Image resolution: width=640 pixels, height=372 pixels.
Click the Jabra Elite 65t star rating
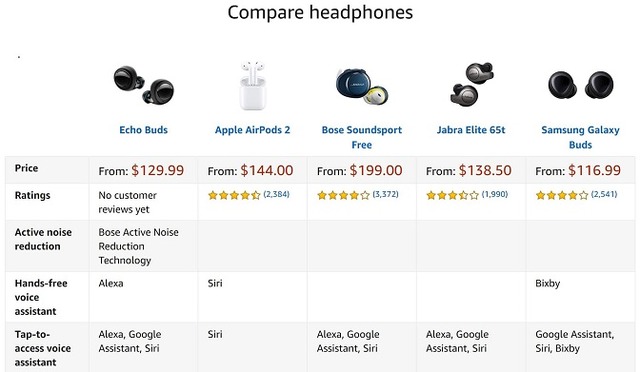[452, 195]
